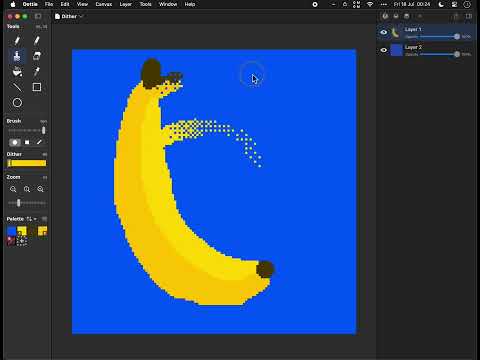Open the Help menu
Screen dimensions: 480x360
(190, 4)
